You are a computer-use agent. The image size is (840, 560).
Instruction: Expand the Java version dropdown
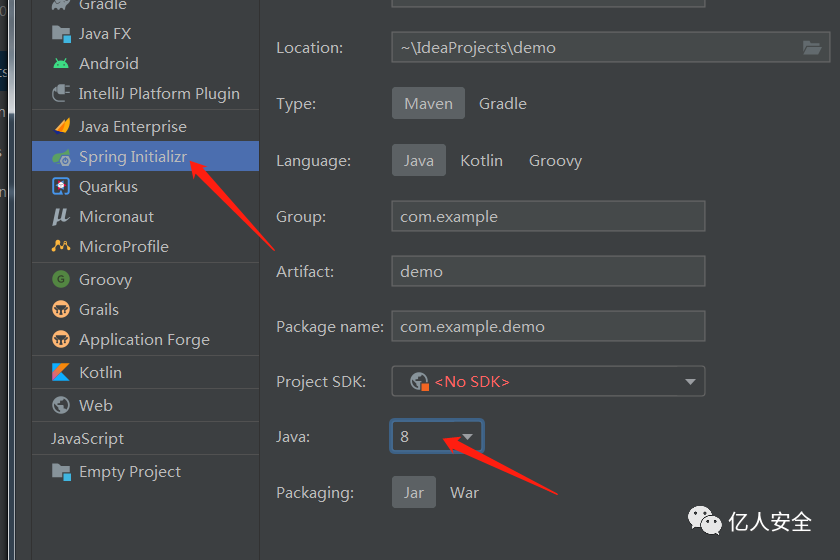(467, 437)
